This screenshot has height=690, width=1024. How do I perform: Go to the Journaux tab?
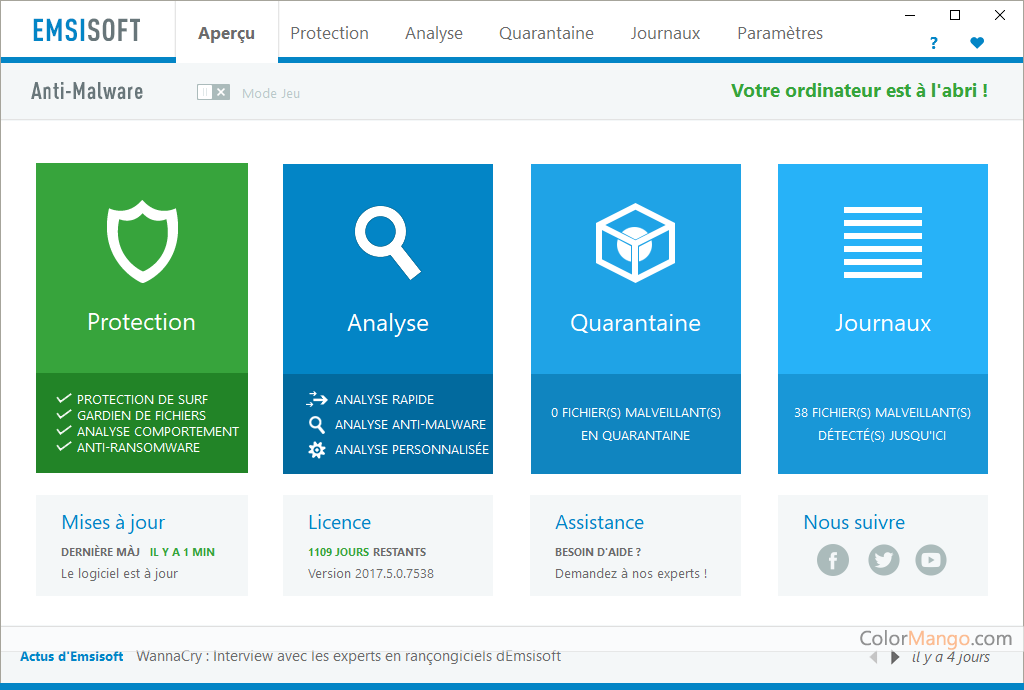pyautogui.click(x=665, y=33)
